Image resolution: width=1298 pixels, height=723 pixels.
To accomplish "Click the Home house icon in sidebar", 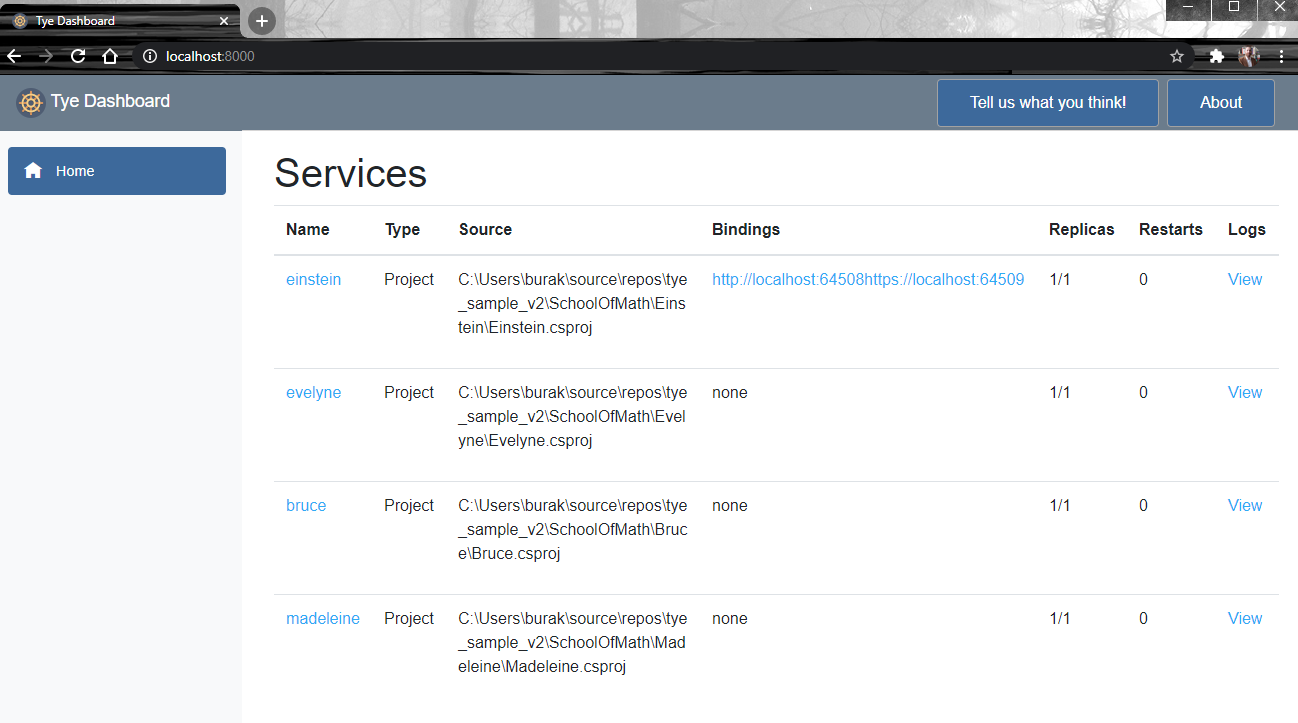I will [x=33, y=171].
